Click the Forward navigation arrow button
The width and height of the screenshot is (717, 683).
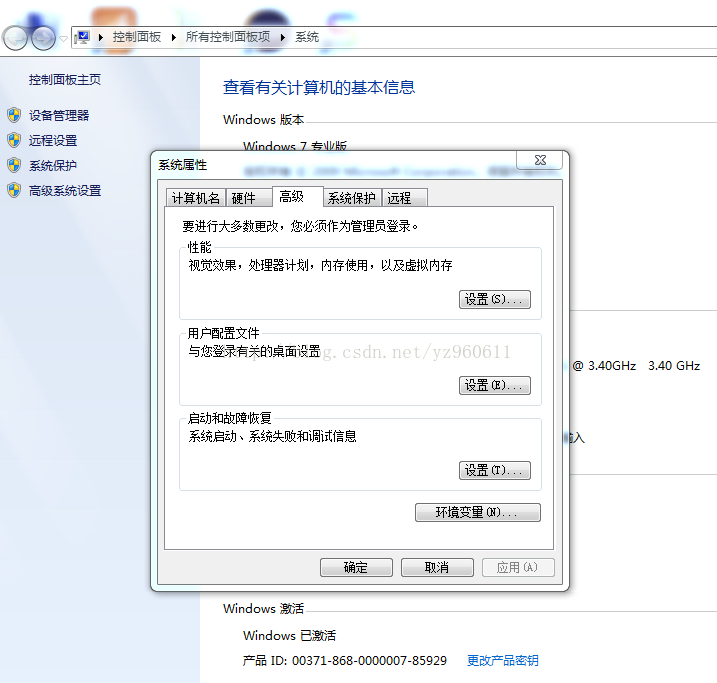point(43,38)
